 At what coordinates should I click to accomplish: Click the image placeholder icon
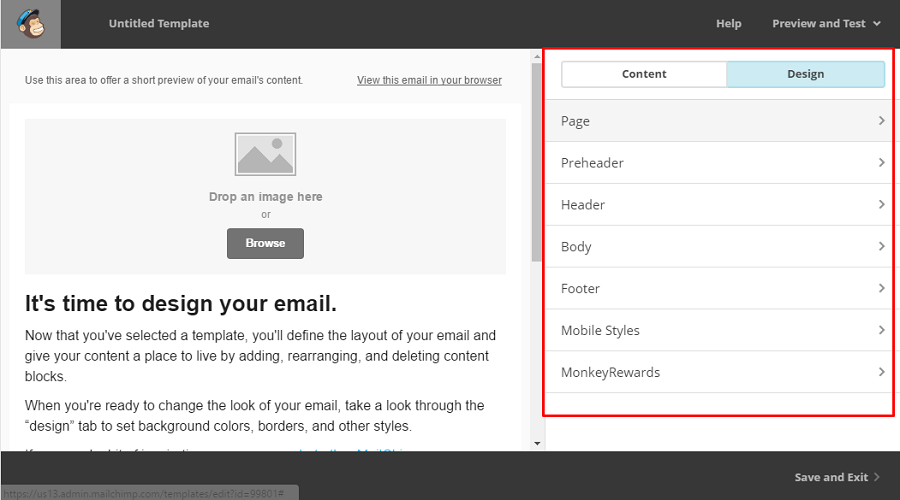tap(265, 154)
